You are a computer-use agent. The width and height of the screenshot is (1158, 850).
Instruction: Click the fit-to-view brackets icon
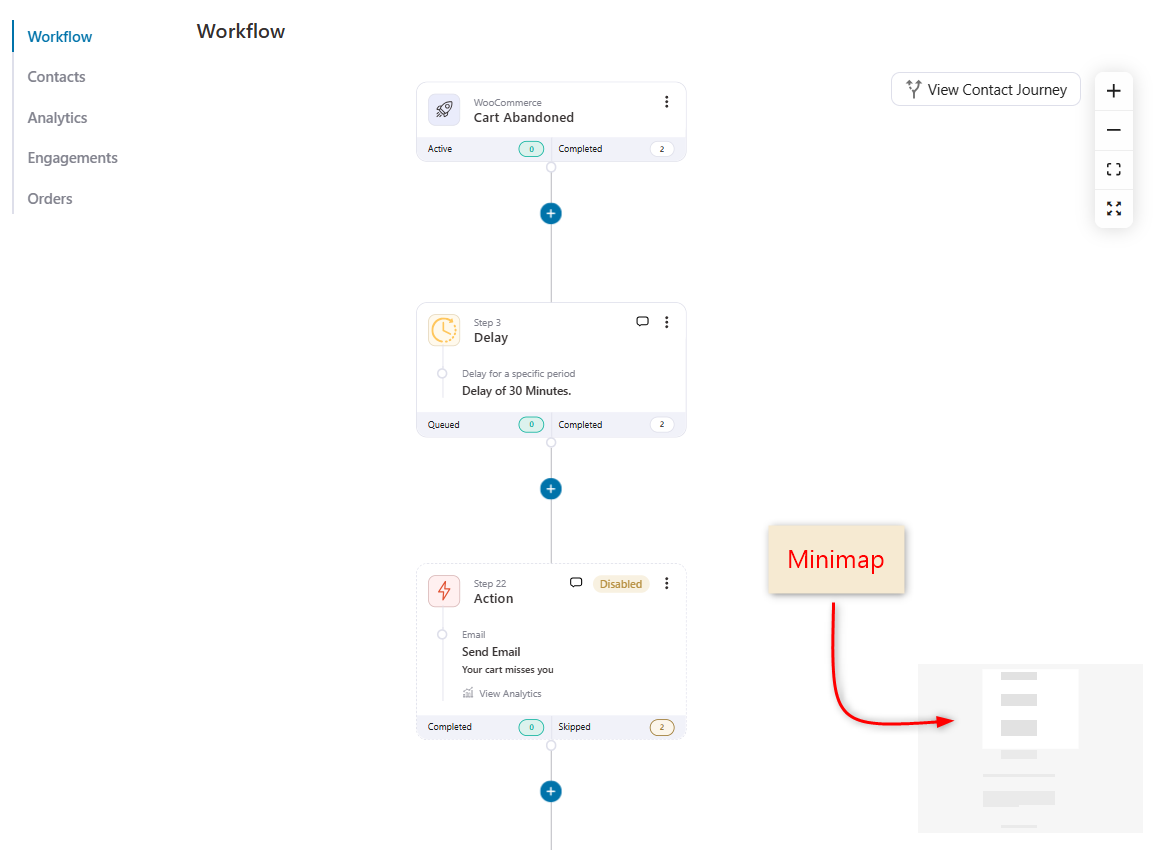[1114, 169]
